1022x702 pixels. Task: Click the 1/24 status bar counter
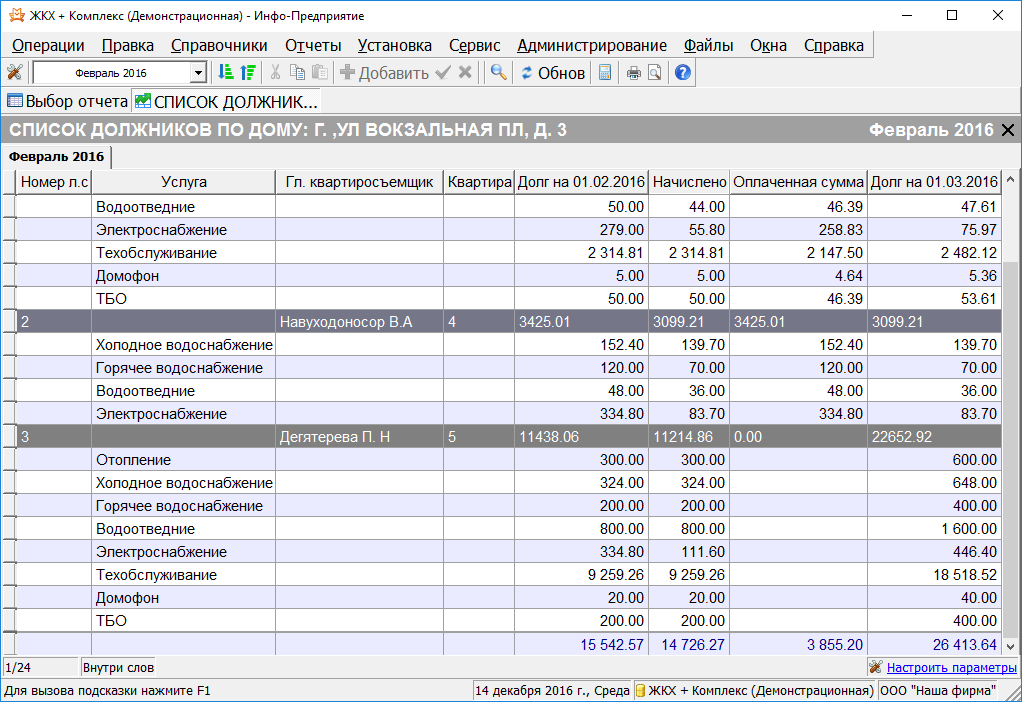pyautogui.click(x=40, y=667)
